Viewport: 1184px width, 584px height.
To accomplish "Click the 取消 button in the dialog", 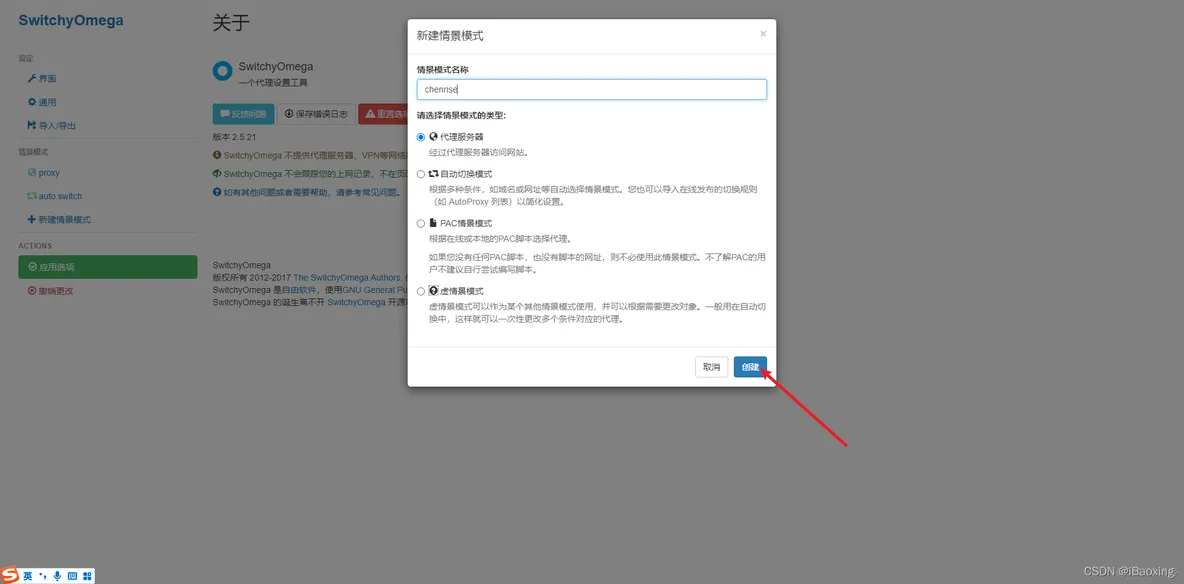I will click(711, 366).
